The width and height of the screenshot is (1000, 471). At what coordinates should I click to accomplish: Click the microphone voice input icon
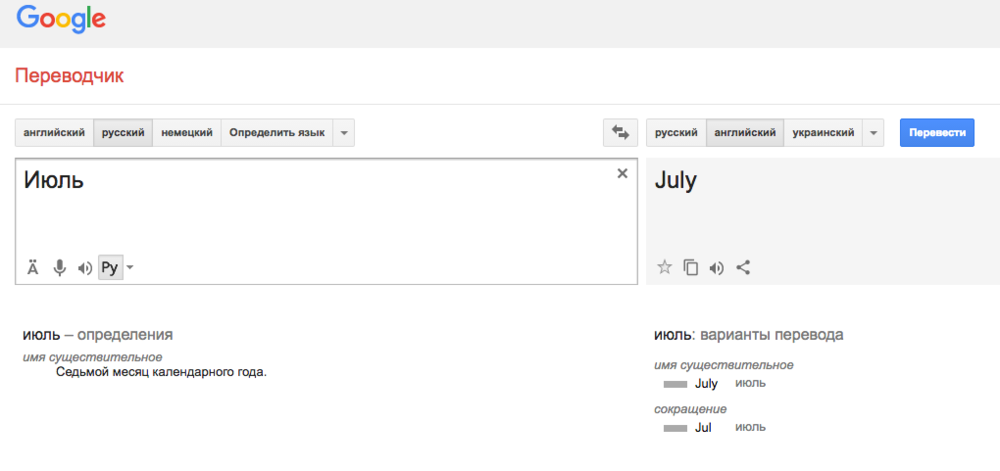[x=59, y=267]
